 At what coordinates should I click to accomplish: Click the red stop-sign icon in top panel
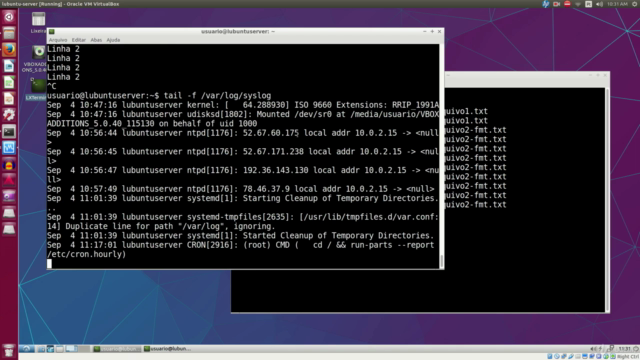[x=567, y=4]
